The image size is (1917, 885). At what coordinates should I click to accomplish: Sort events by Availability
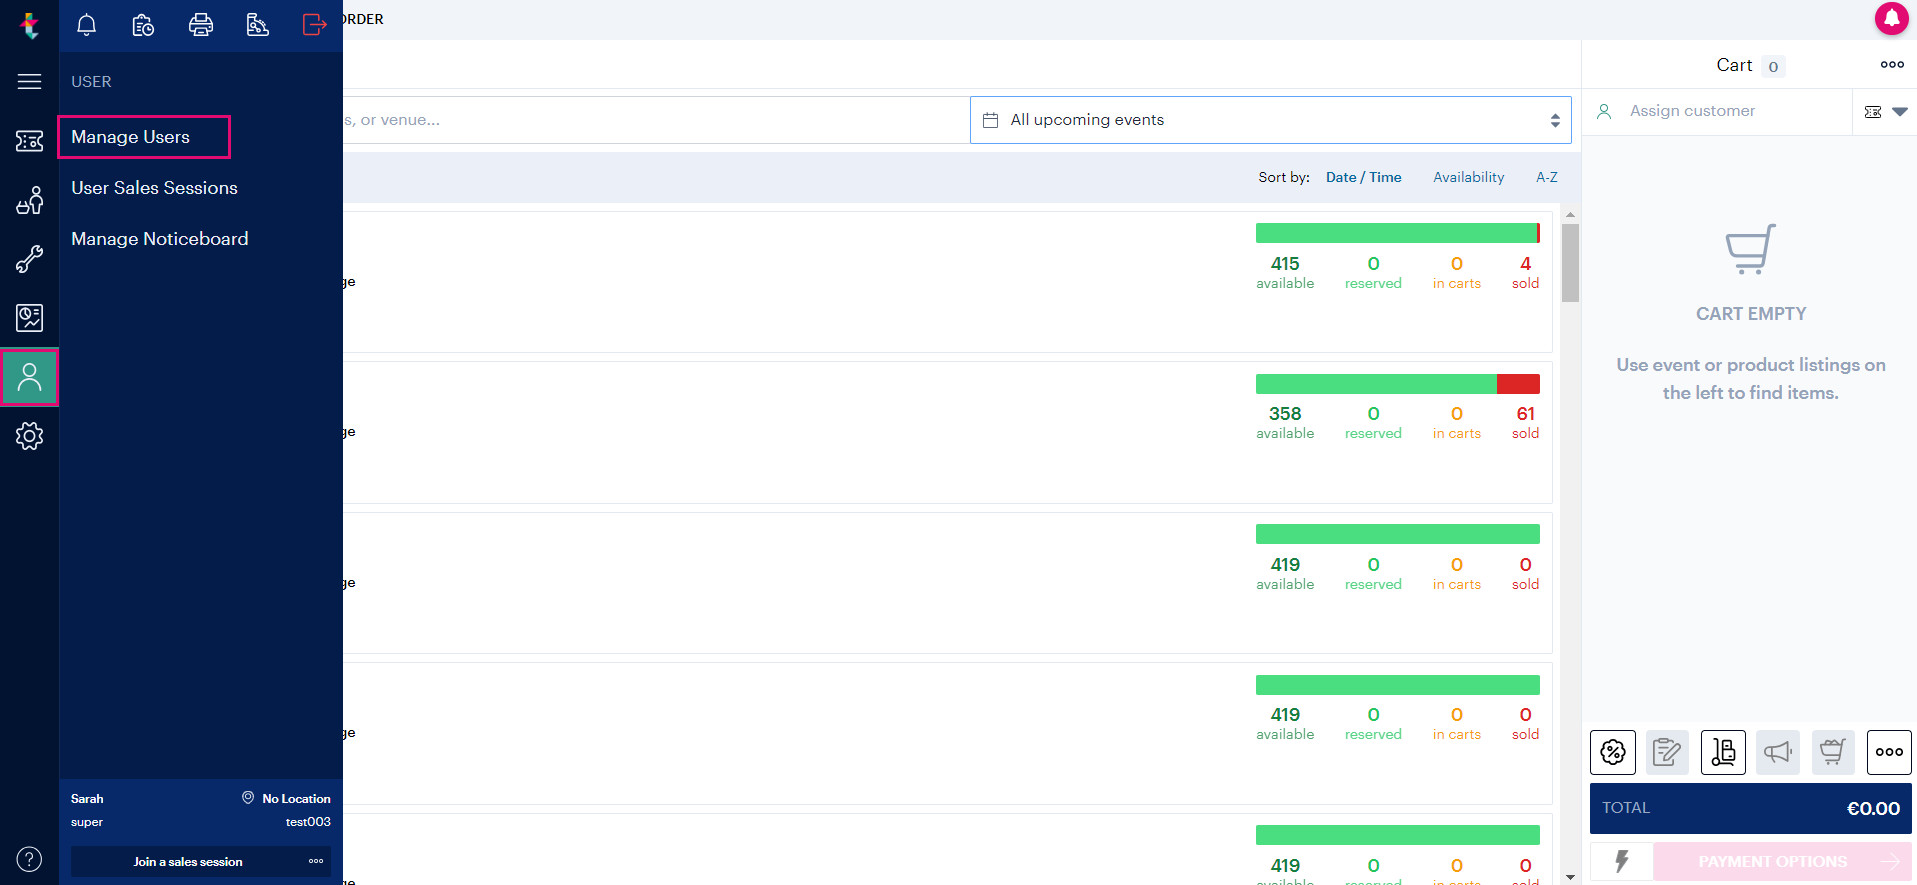click(1468, 177)
